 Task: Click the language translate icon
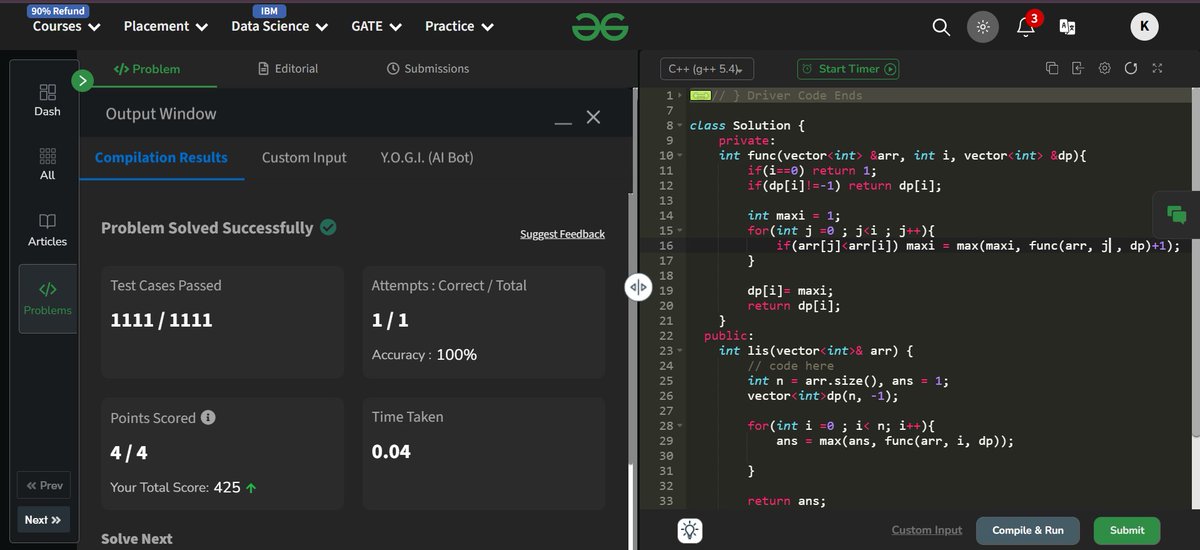point(1068,27)
